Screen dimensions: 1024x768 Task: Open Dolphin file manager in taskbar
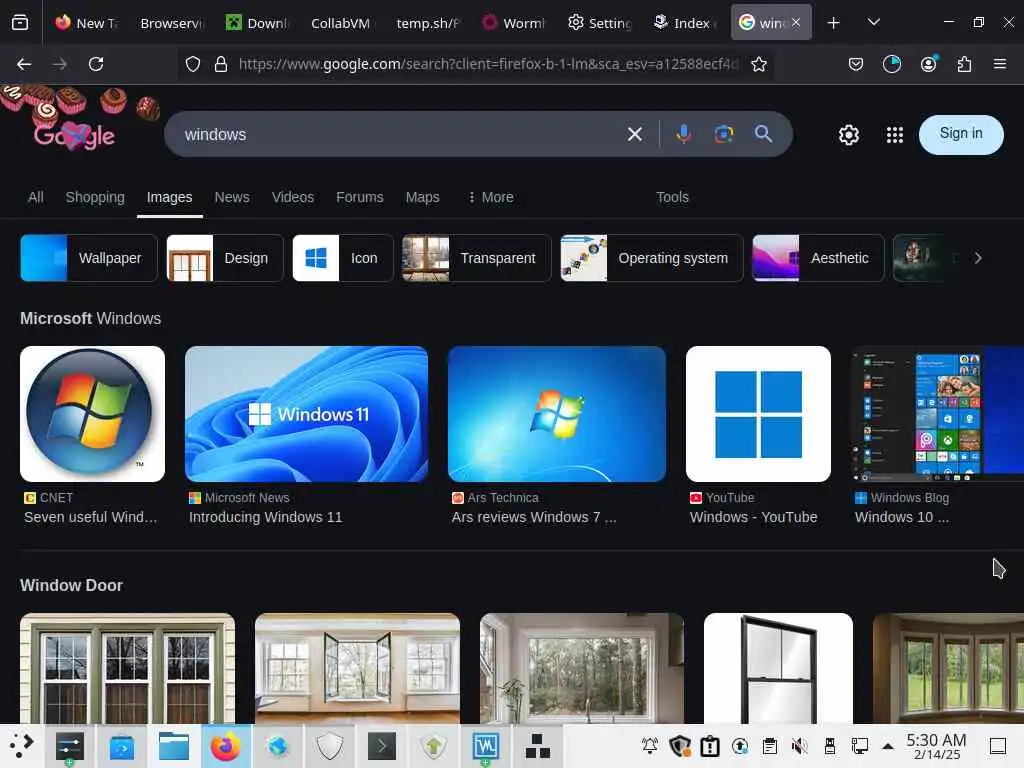[174, 746]
